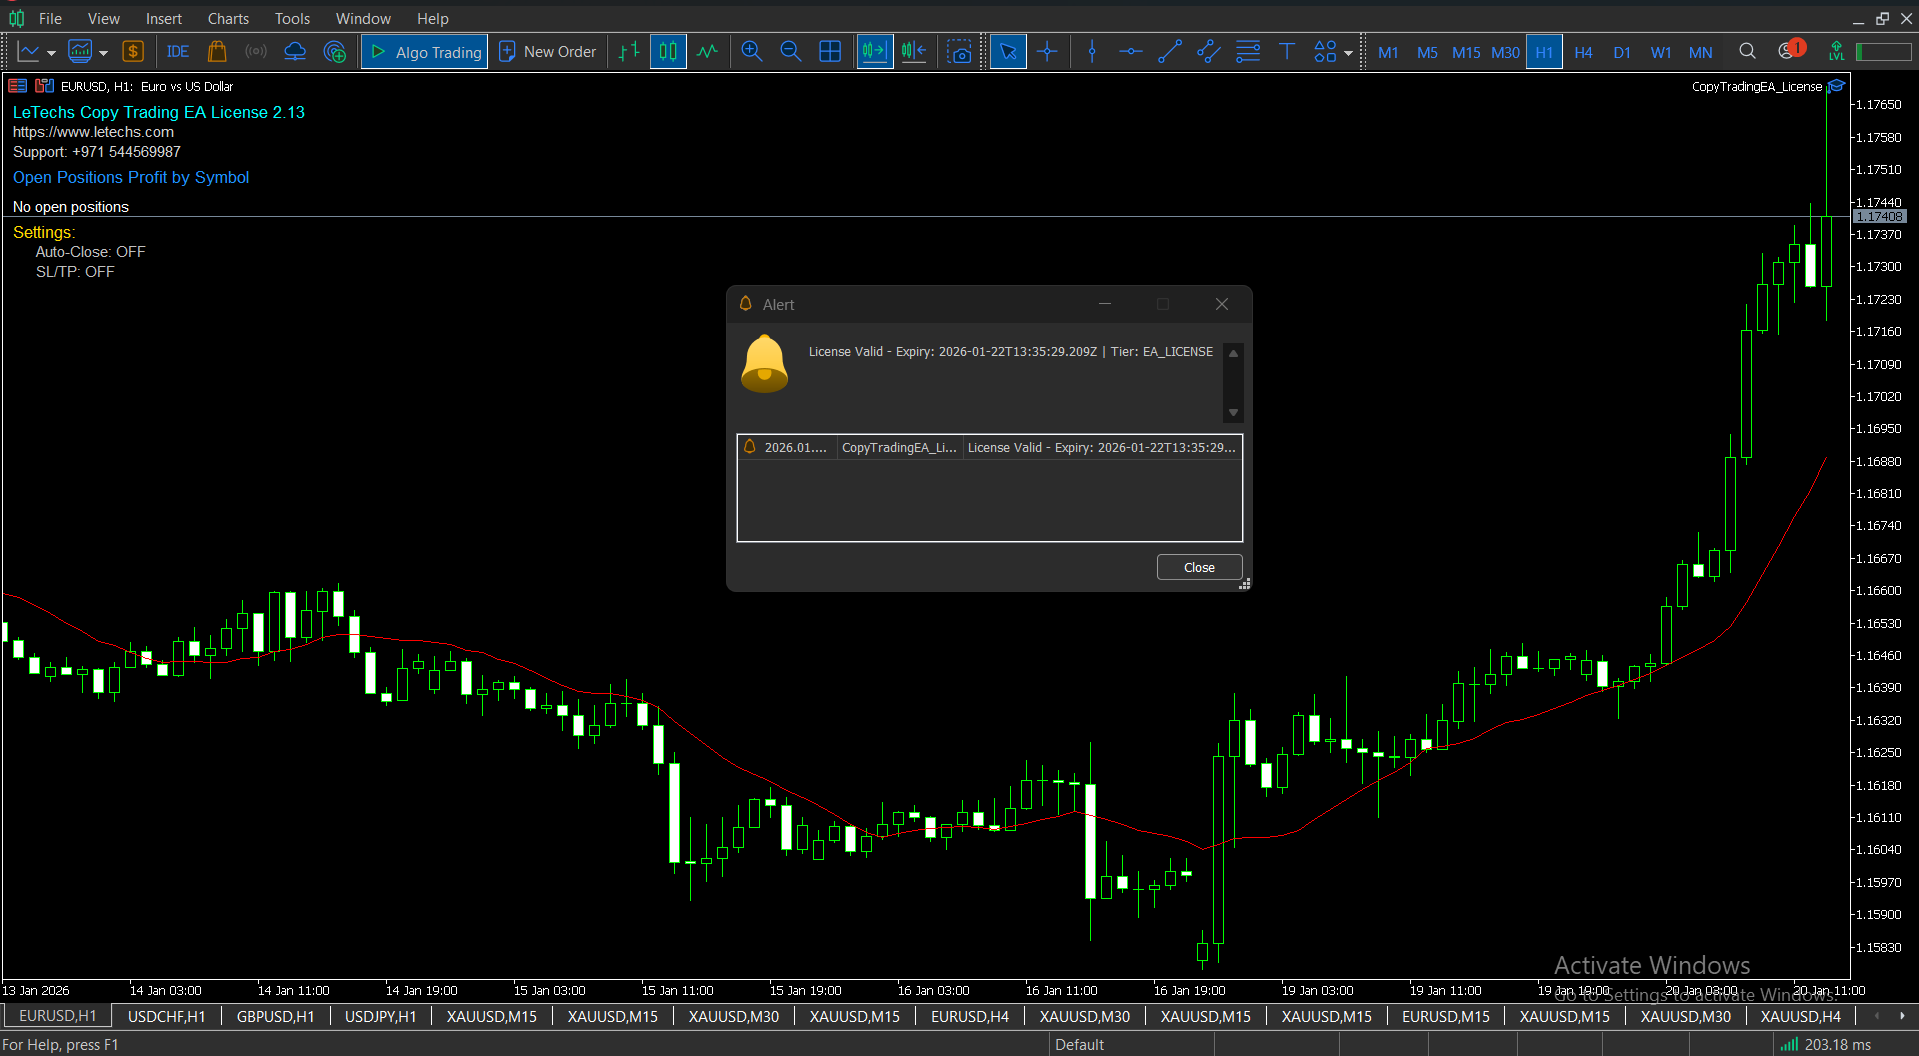Open the Tools menu
Image resolution: width=1919 pixels, height=1056 pixels.
pos(292,18)
